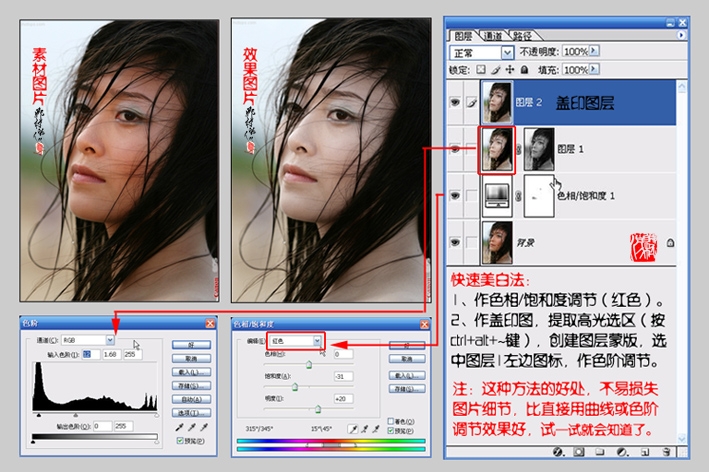Click 存储 save button in Levels dialog
709x472 pixels.
(x=191, y=386)
